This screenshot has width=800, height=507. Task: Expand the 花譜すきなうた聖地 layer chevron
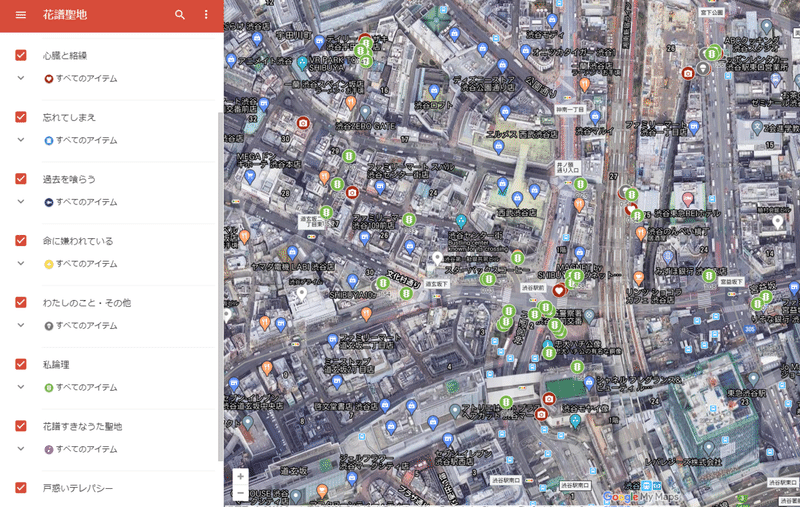click(x=20, y=448)
